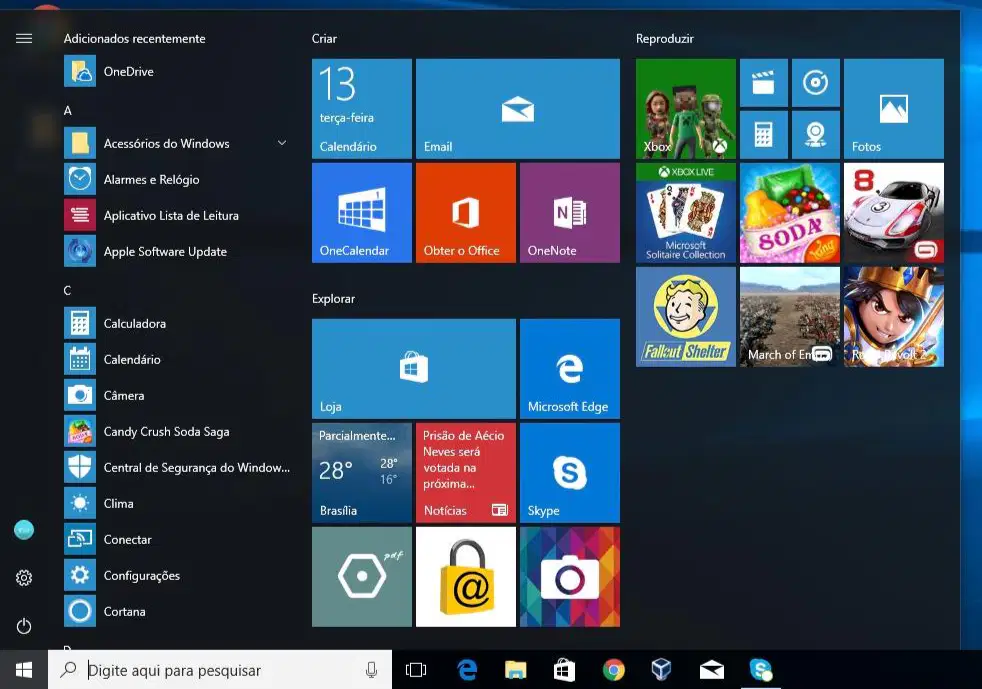
Task: Expand Acessórios do Windows folder
Action: (x=177, y=143)
